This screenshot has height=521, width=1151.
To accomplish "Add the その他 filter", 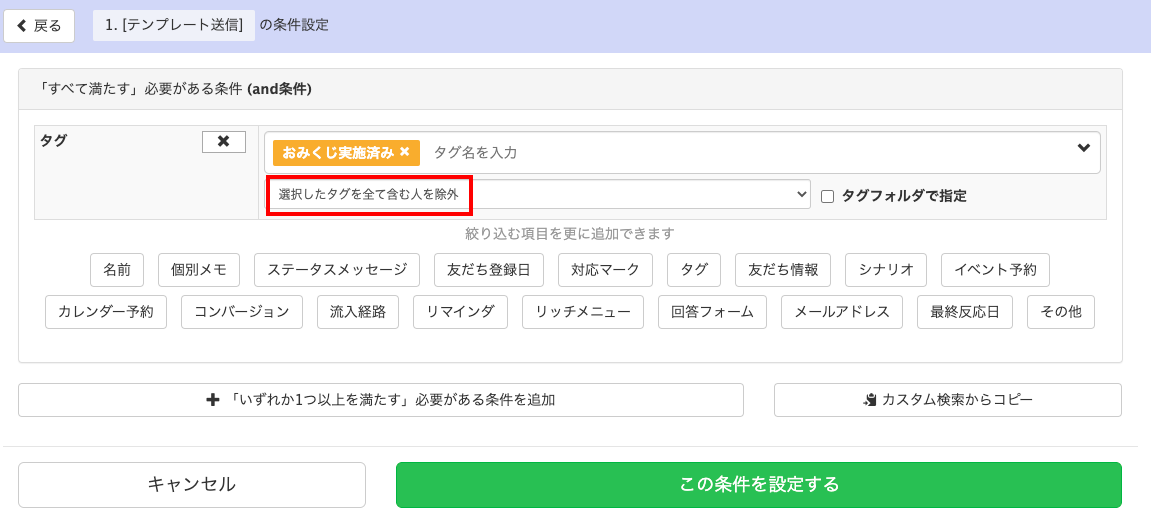I will [1061, 312].
